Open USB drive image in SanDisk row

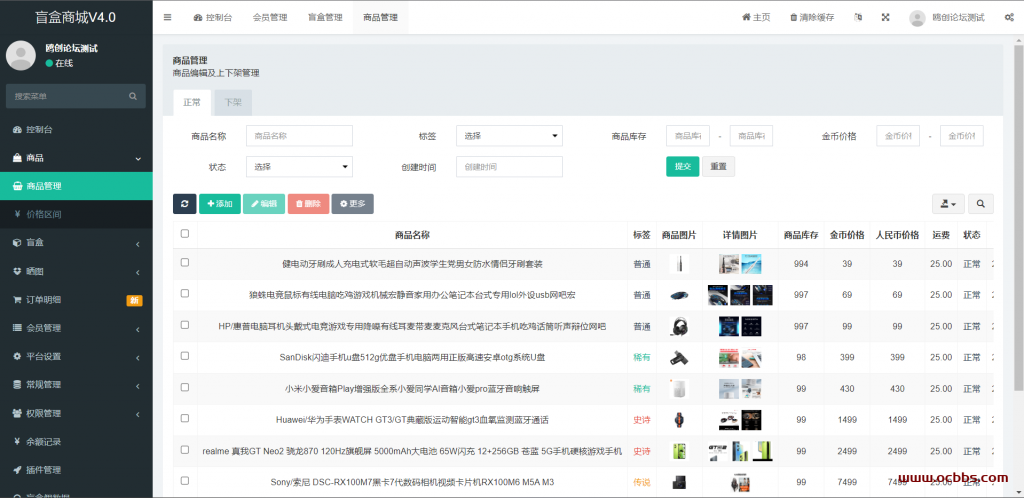pos(679,358)
